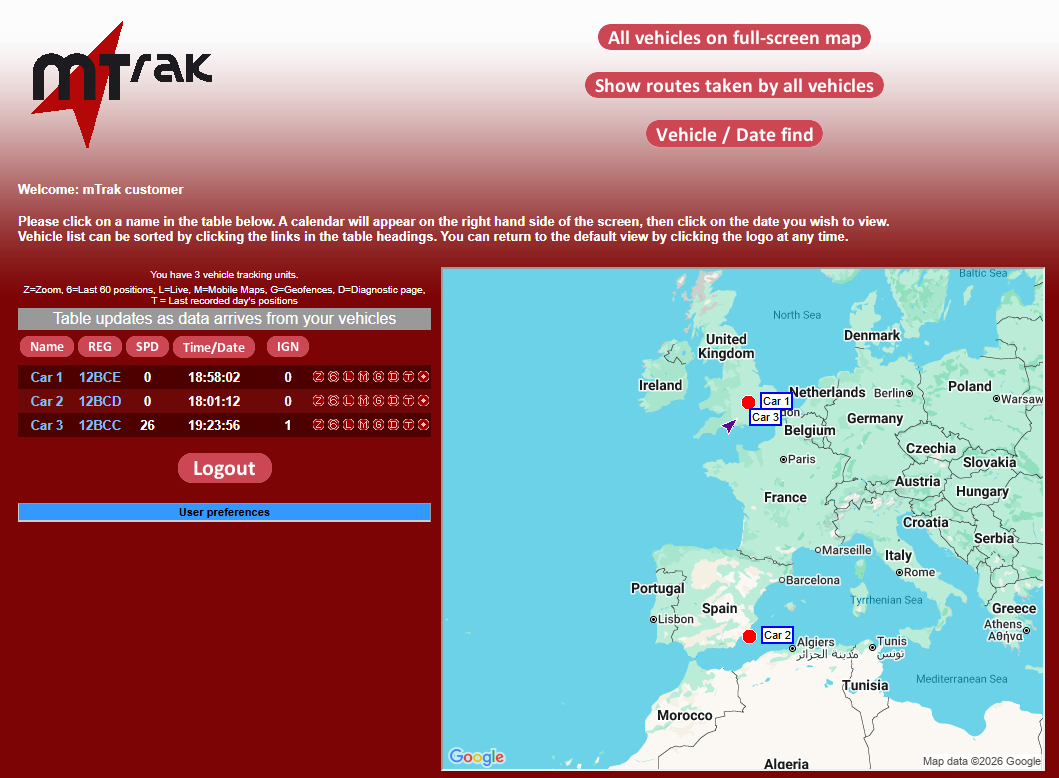Open All vehicles on full-screen map
Viewport: 1059px width, 778px height.
734,37
